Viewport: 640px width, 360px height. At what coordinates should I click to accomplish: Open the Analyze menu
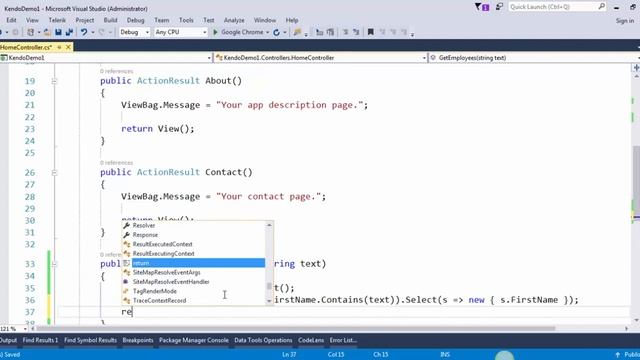[234, 20]
